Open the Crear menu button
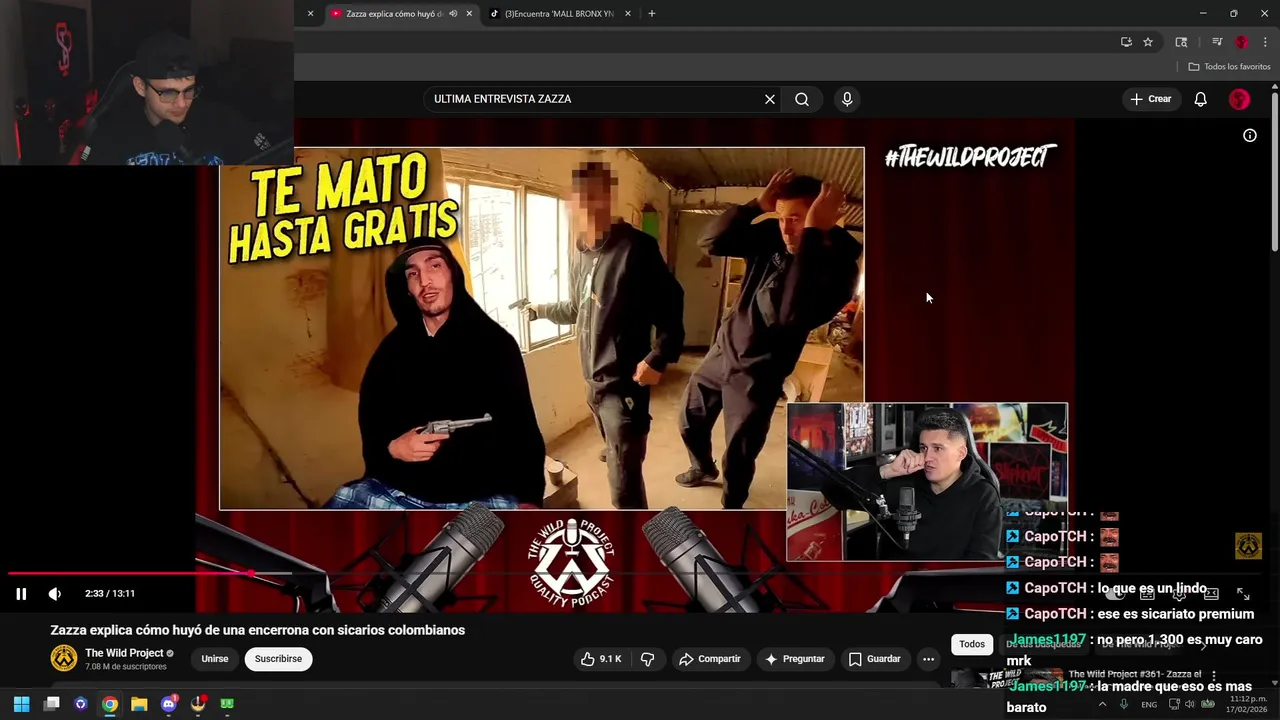 pyautogui.click(x=1151, y=99)
